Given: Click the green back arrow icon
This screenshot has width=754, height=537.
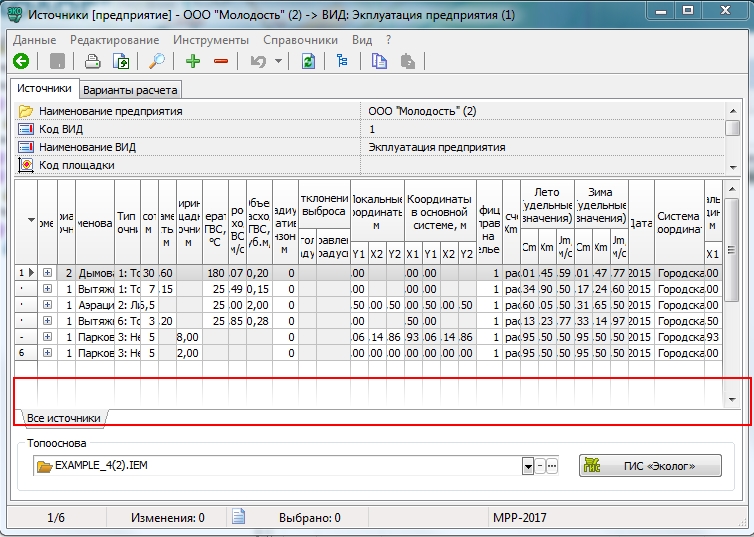Looking at the screenshot, I should (21, 61).
